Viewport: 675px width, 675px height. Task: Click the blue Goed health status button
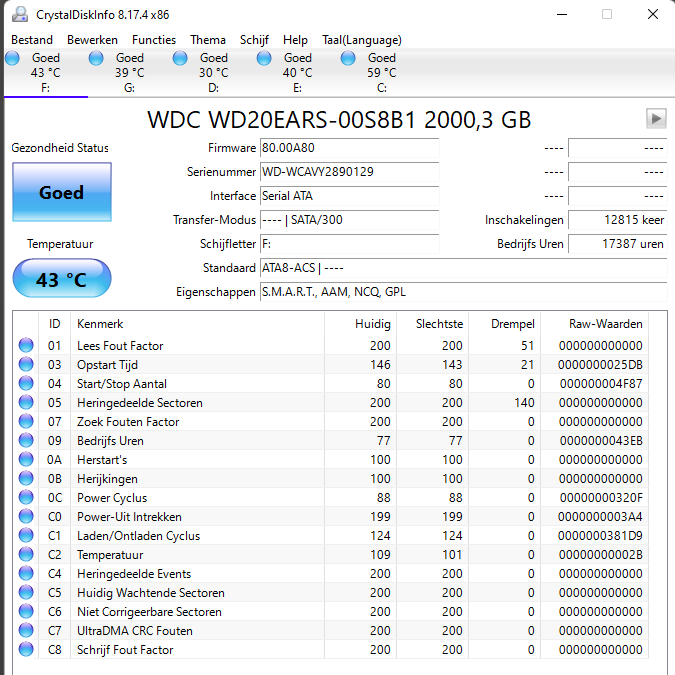pyautogui.click(x=62, y=192)
